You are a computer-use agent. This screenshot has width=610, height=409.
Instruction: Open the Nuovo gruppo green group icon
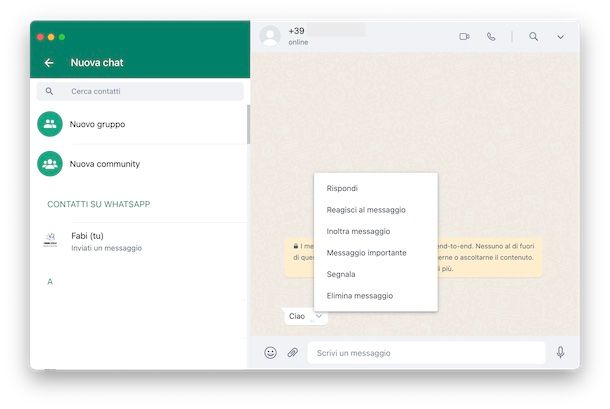[x=50, y=124]
